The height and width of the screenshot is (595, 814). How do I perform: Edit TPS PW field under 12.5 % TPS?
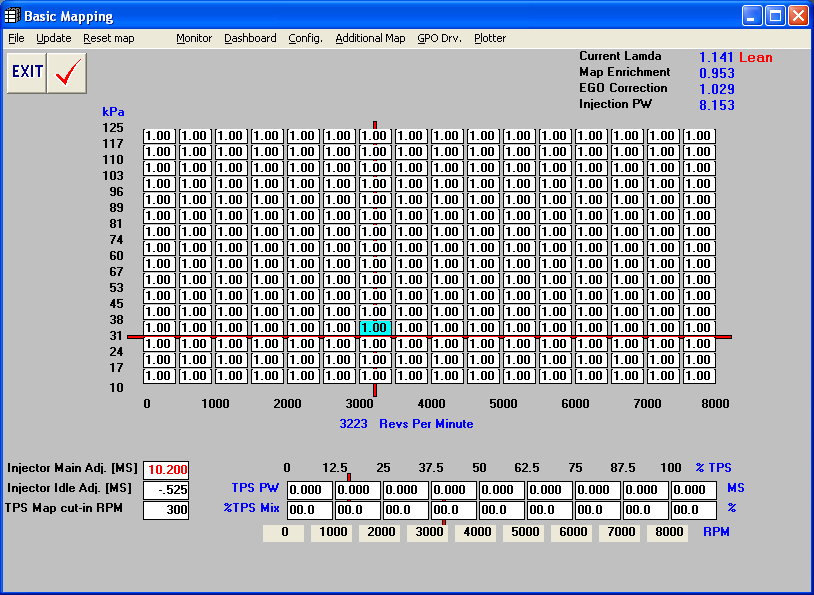click(x=358, y=490)
